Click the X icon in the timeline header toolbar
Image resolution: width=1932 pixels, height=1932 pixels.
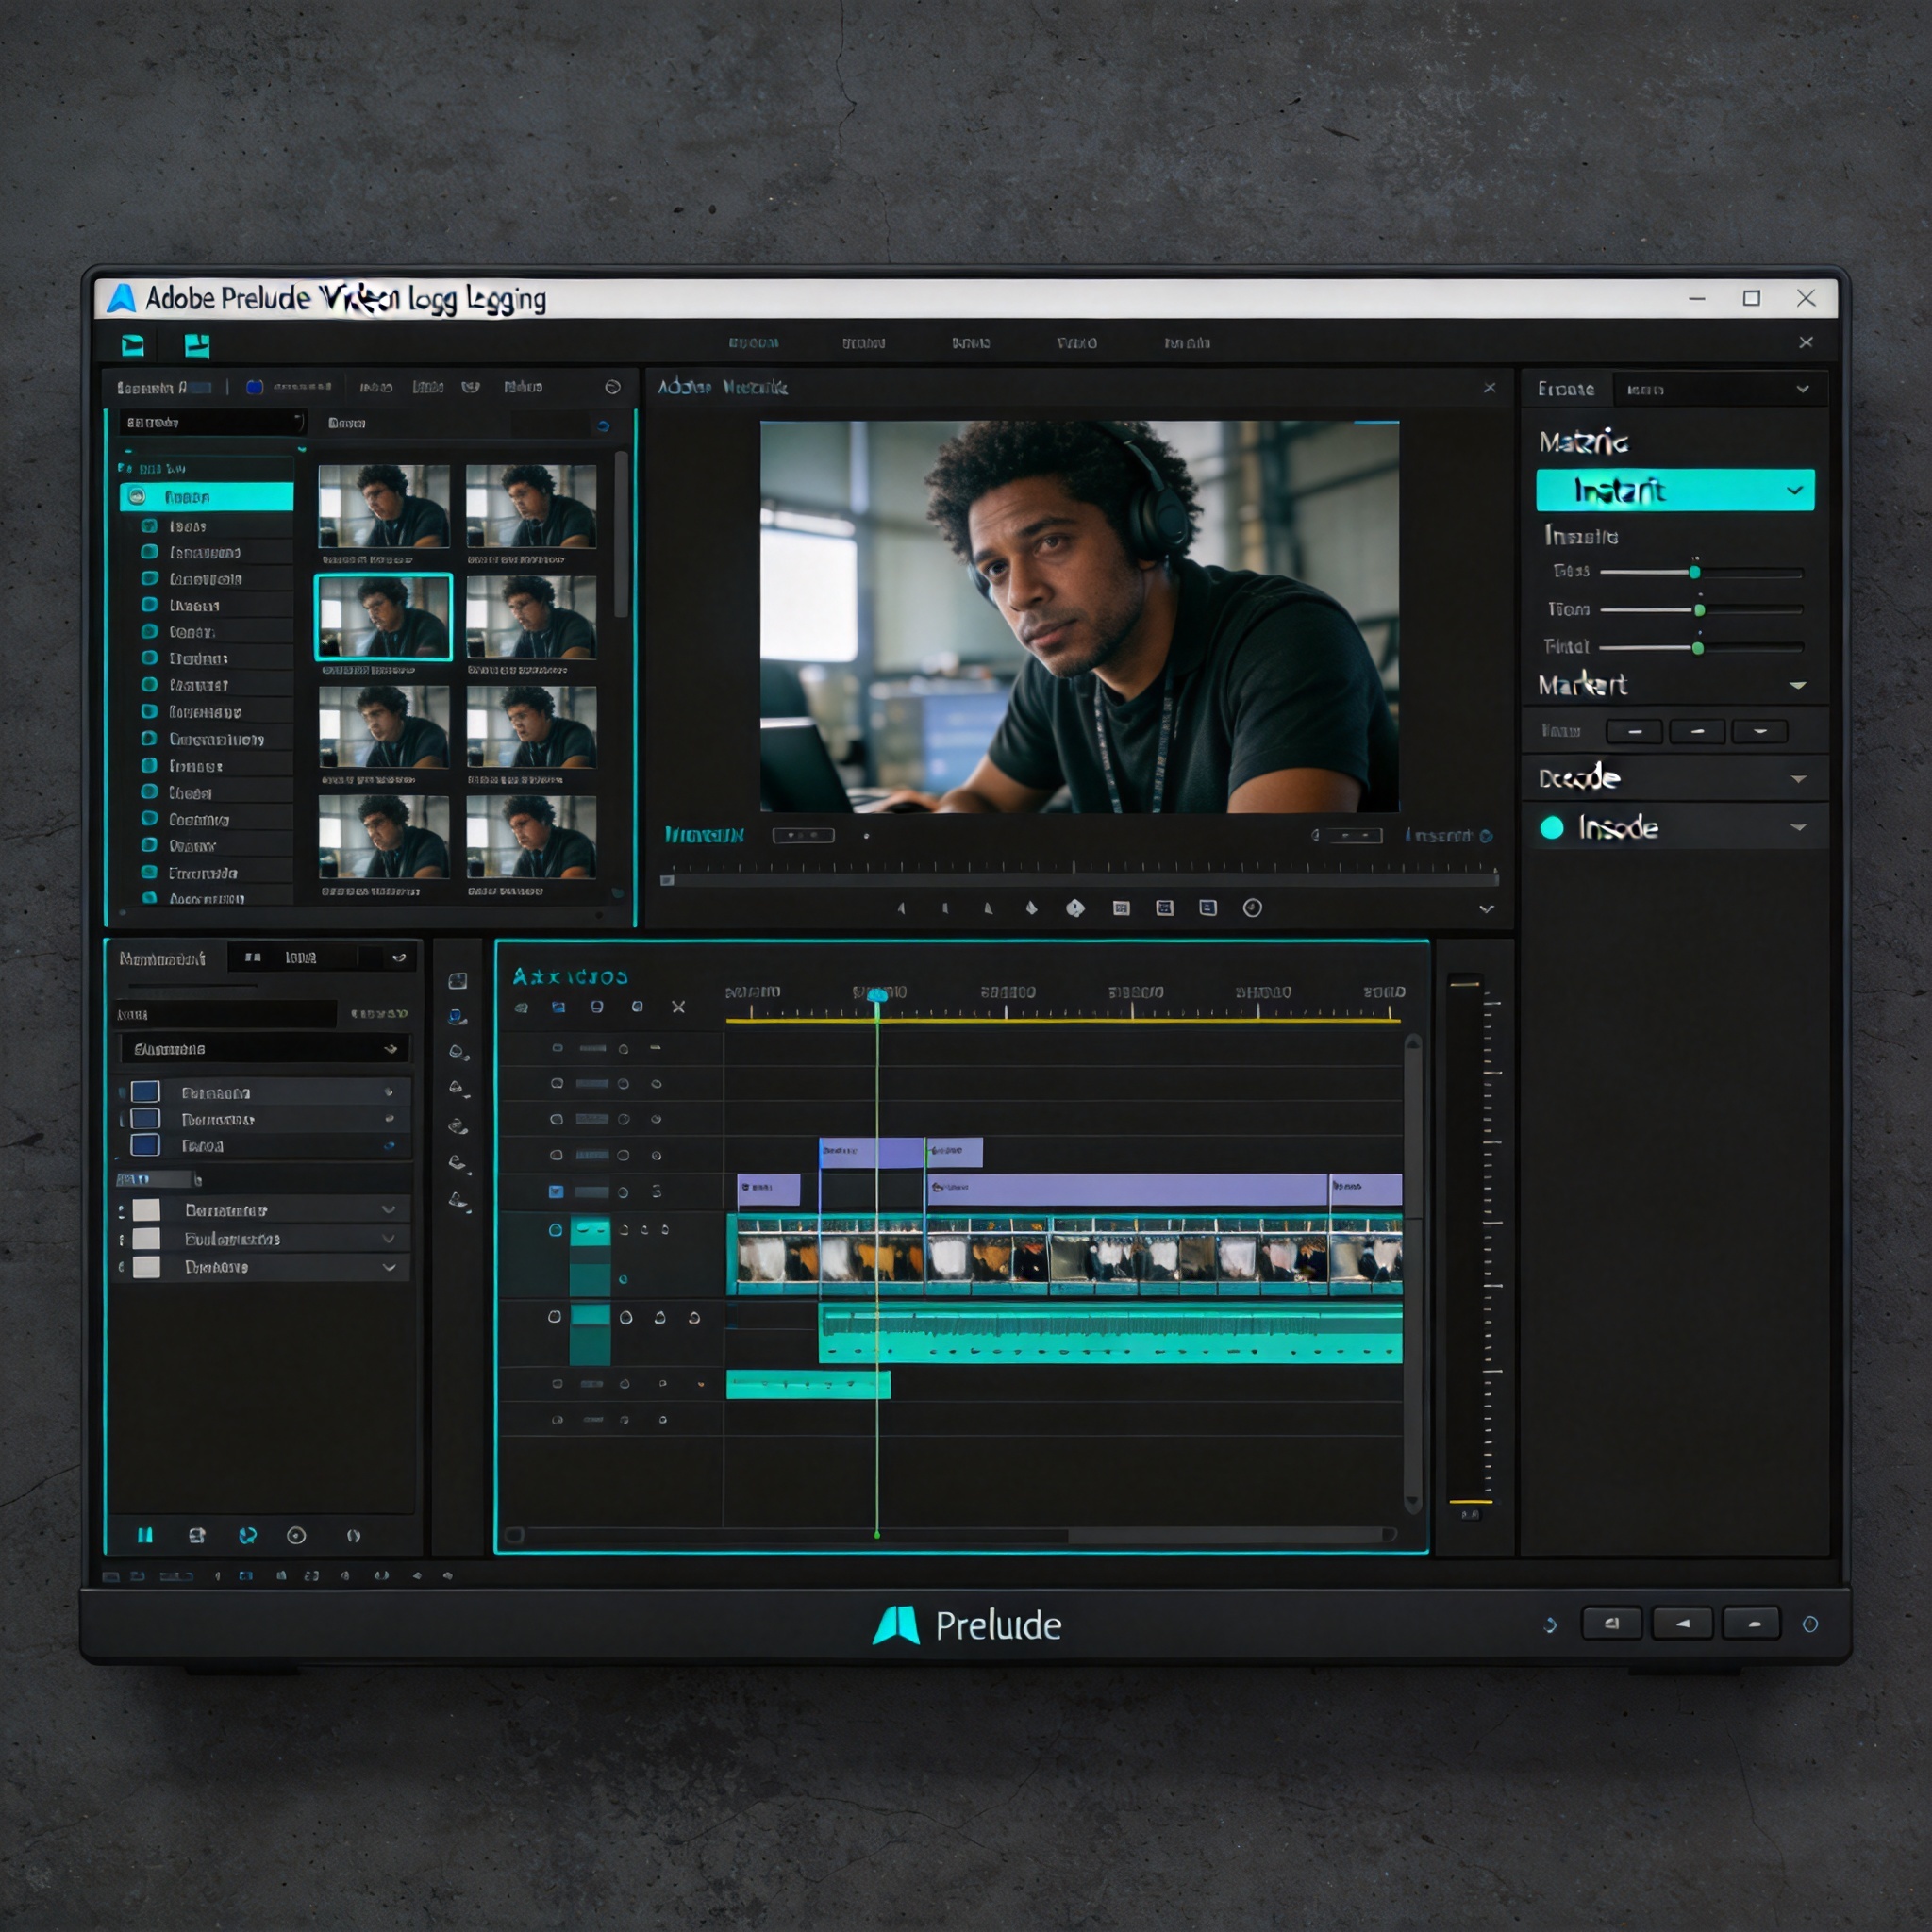click(x=679, y=1007)
